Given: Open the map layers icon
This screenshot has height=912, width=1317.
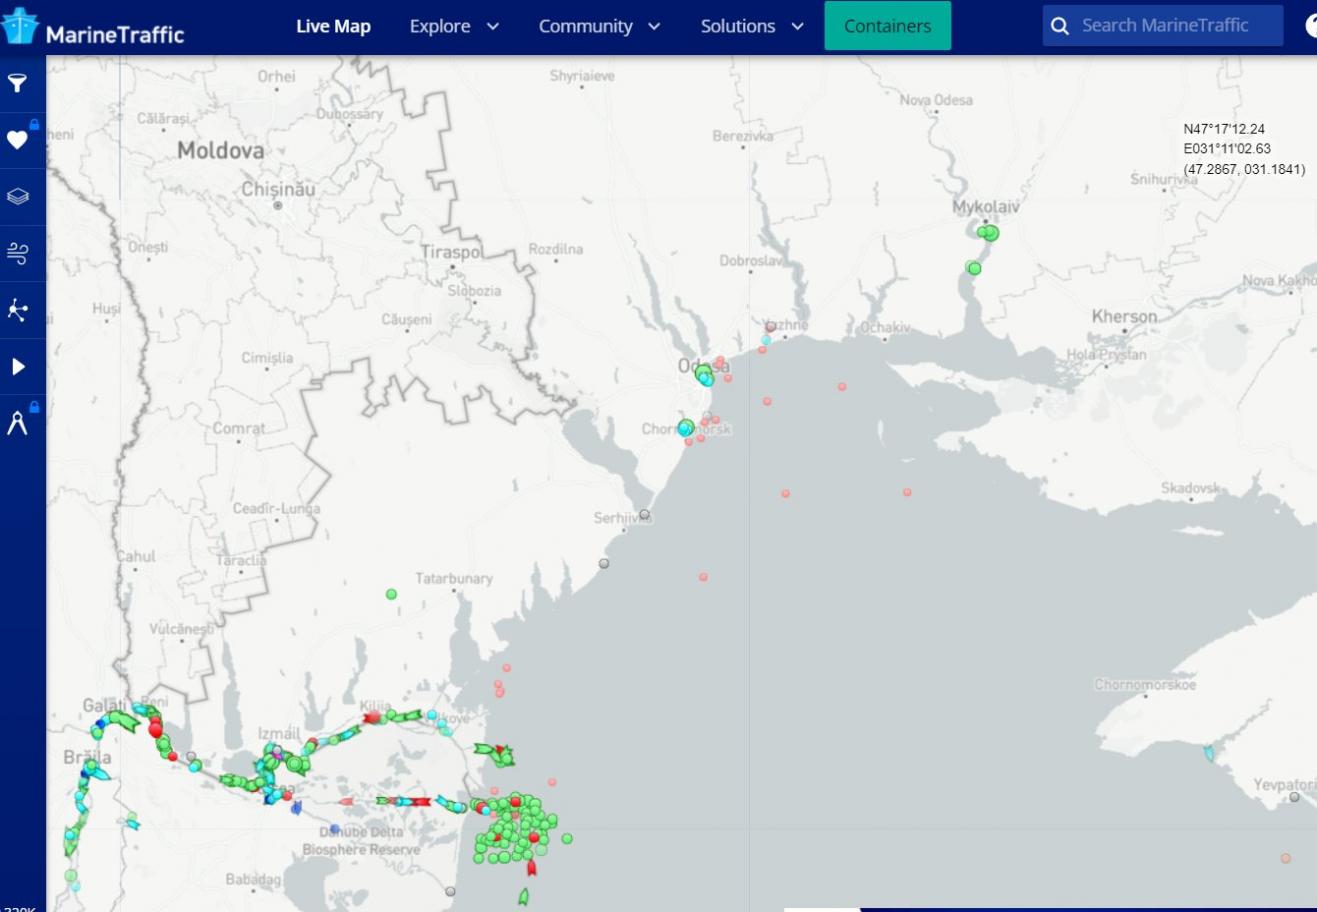Looking at the screenshot, I should point(18,197).
